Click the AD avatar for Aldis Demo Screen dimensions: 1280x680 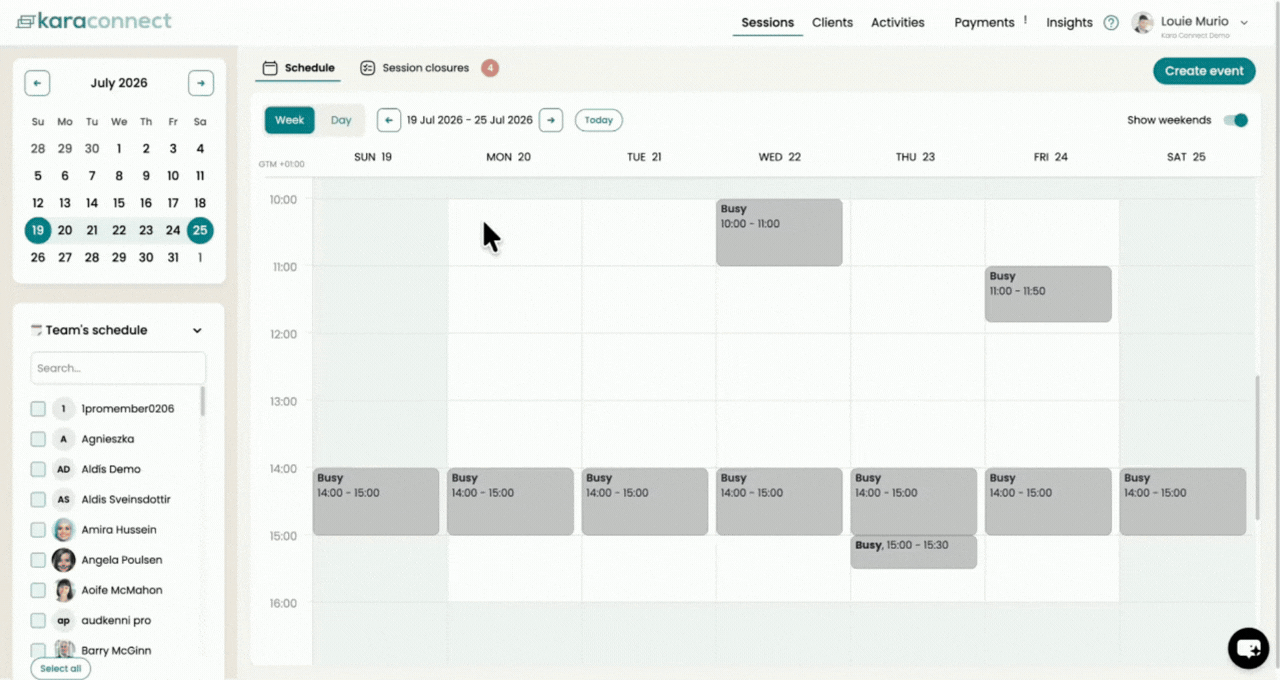pyautogui.click(x=64, y=469)
